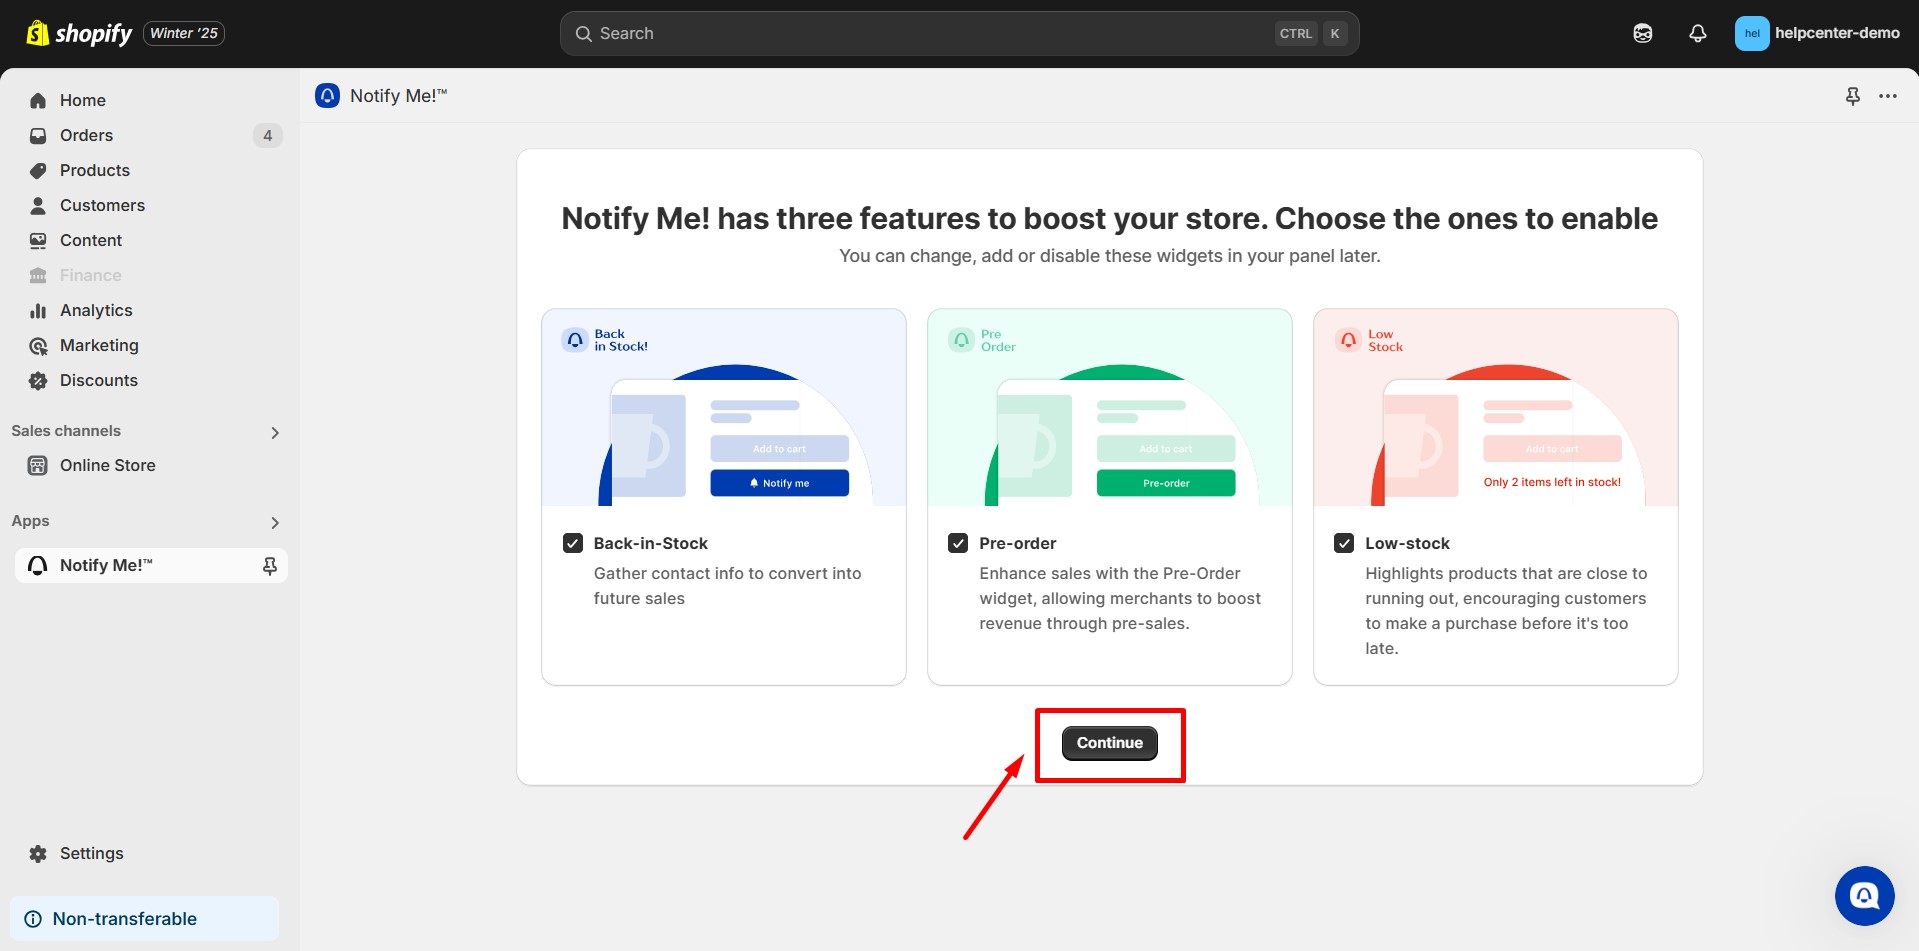Uncheck the Back-in-Stock checkbox
Image resolution: width=1919 pixels, height=951 pixels.
pyautogui.click(x=573, y=543)
